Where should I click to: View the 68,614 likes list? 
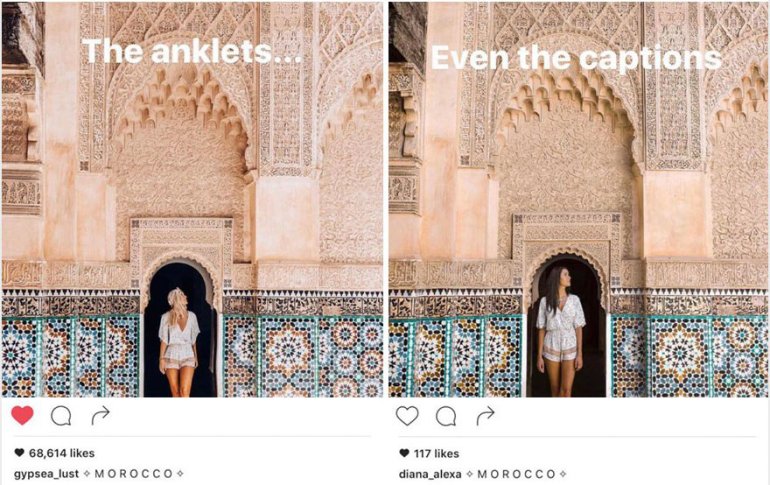pyautogui.click(x=61, y=453)
